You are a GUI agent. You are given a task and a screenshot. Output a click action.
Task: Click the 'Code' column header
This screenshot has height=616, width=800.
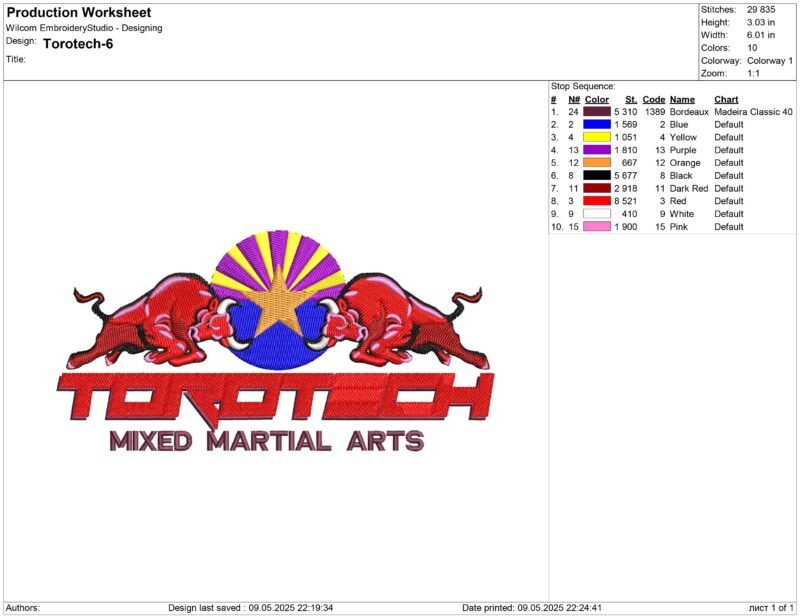tap(654, 100)
